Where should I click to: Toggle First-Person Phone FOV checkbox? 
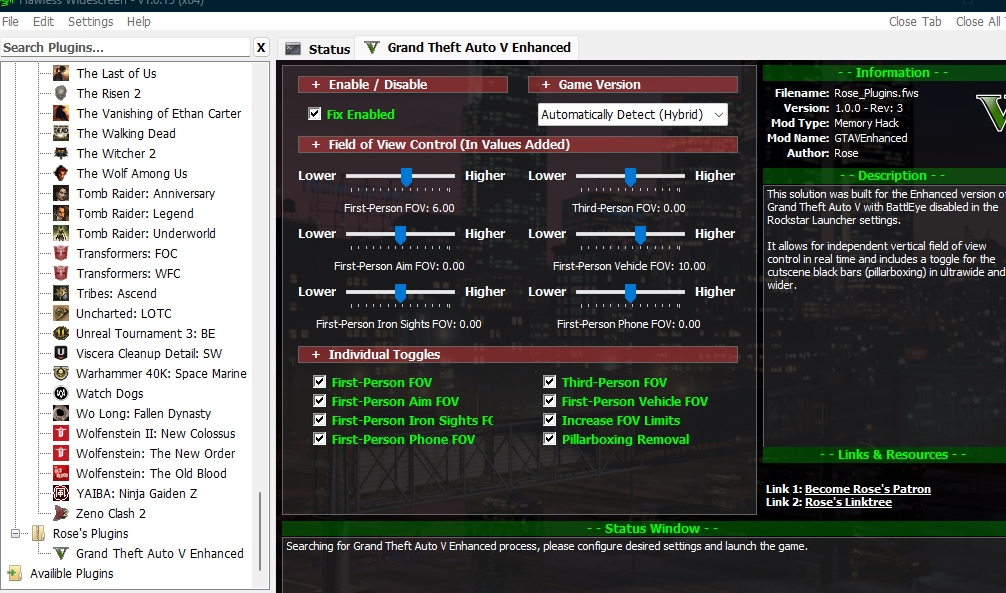point(320,438)
